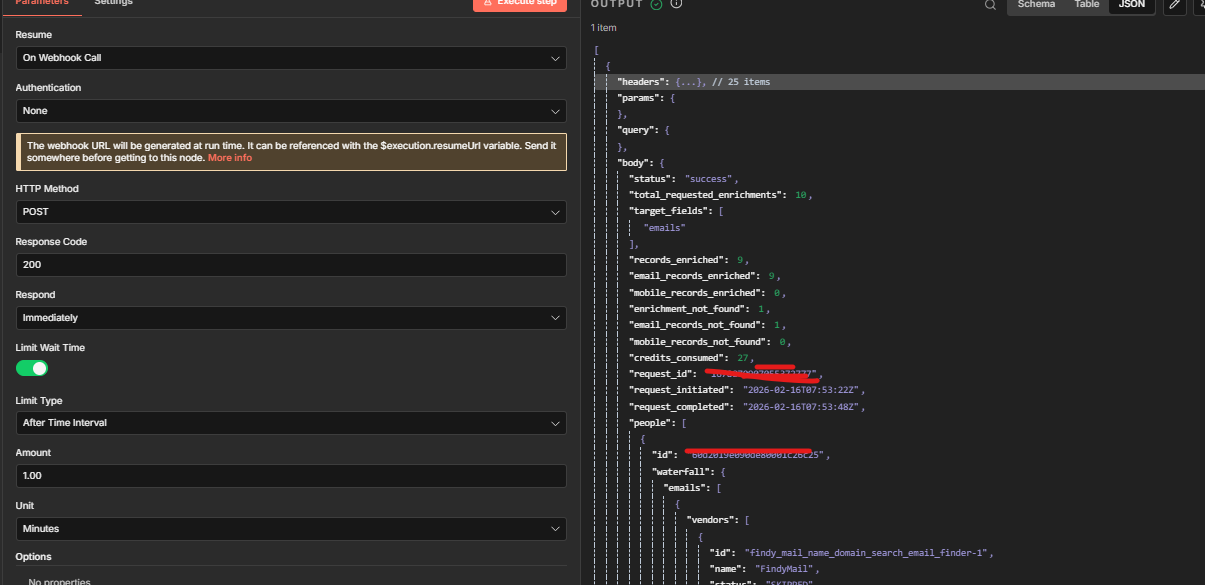Toggle the Limit Wait Time switch

coord(32,368)
